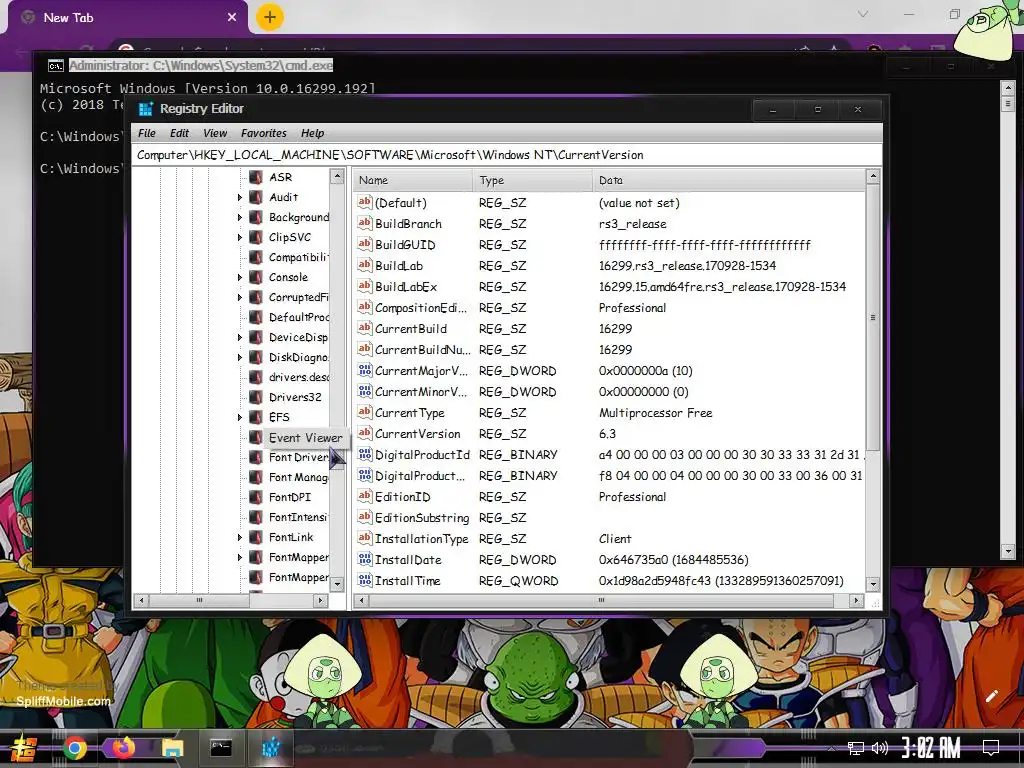Click the BuildLab string value icon
This screenshot has height=768, width=1024.
click(364, 265)
